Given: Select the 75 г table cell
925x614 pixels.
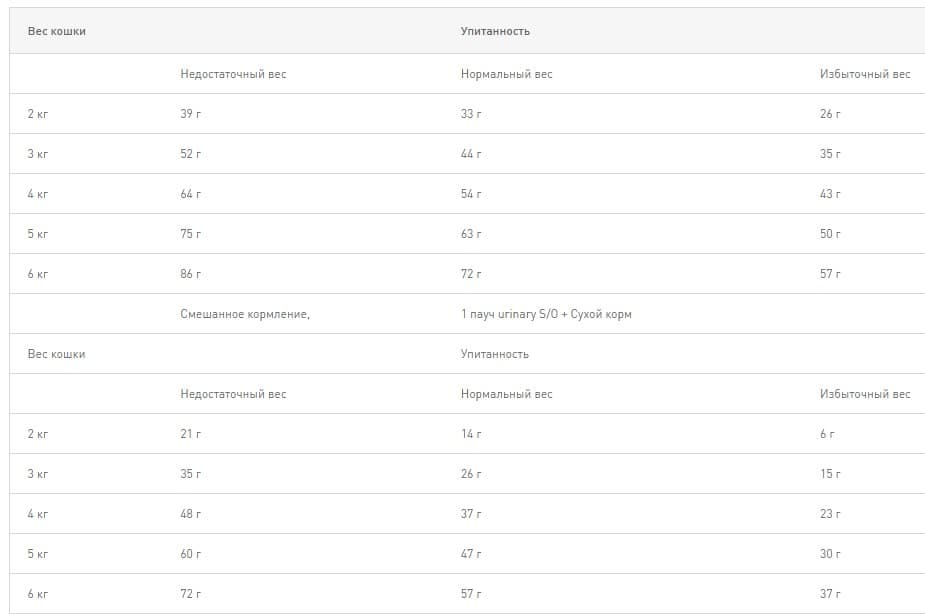Looking at the screenshot, I should (x=191, y=234).
